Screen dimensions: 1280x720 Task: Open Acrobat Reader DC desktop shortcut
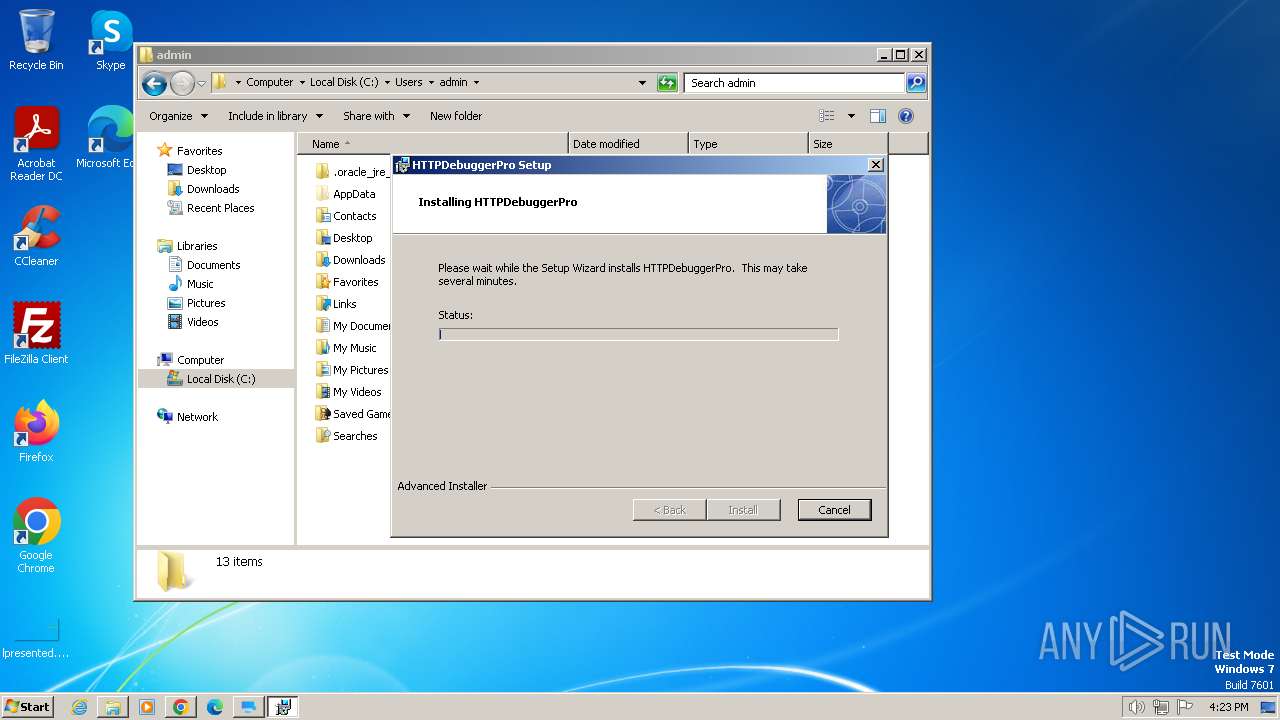pos(36,144)
